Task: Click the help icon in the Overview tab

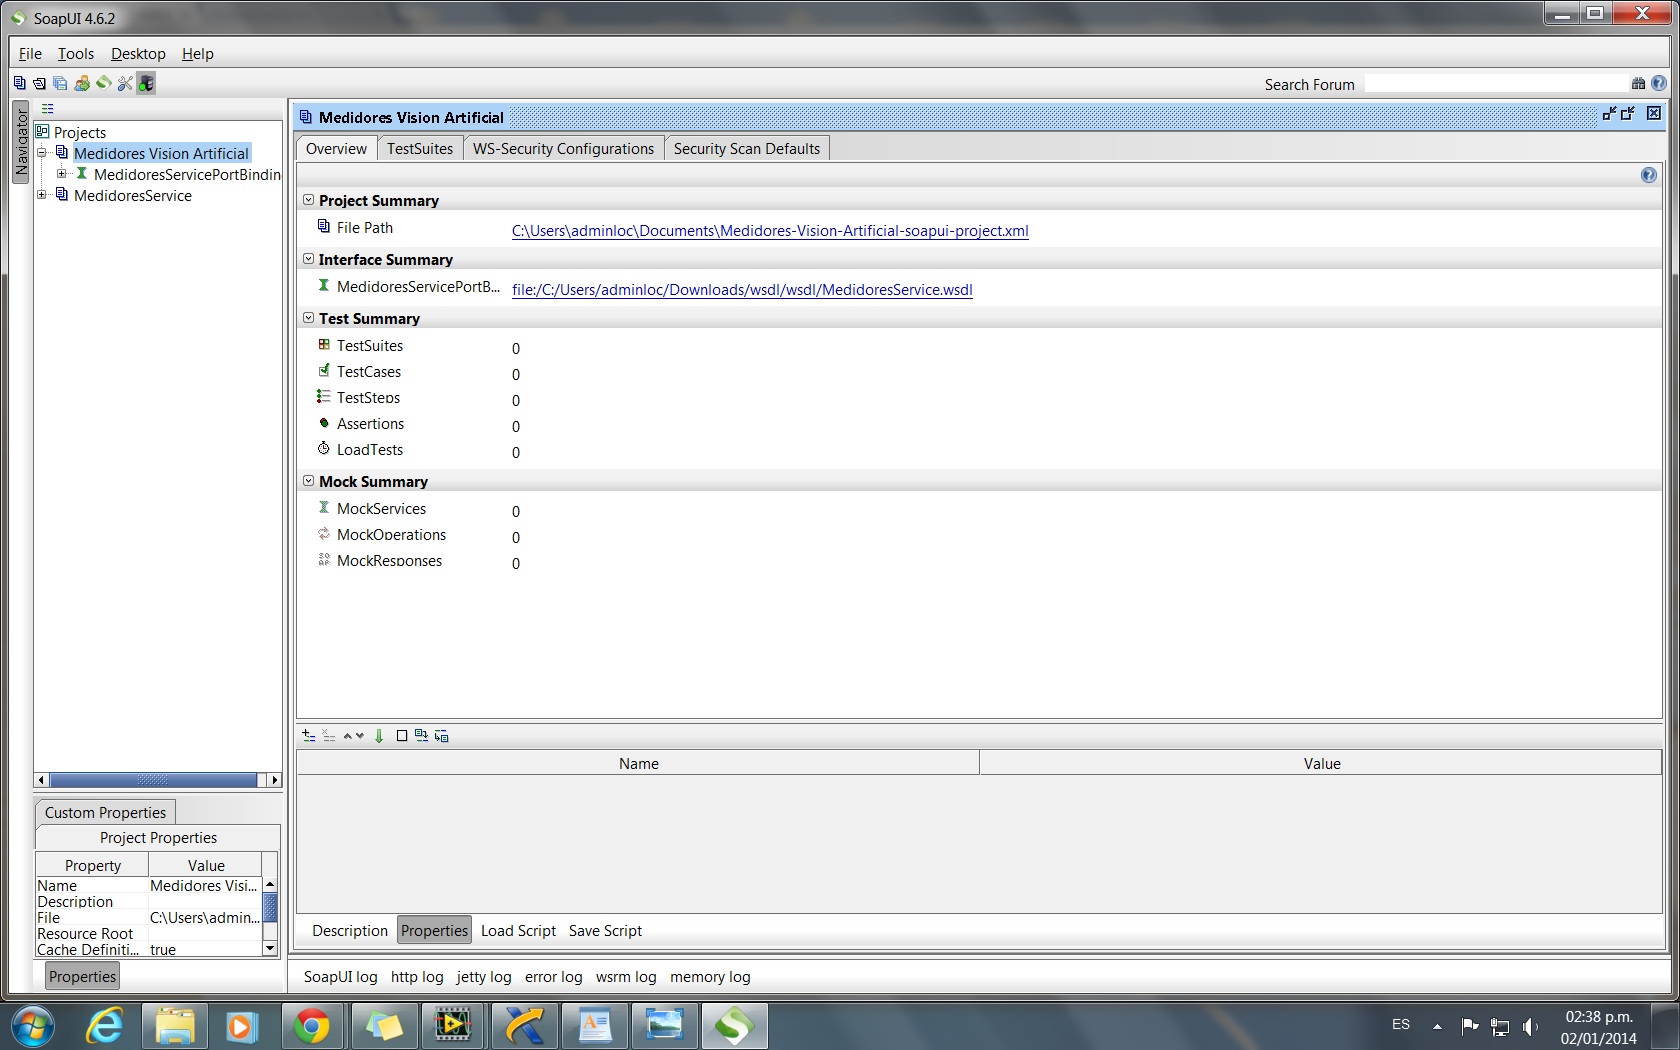Action: pyautogui.click(x=1649, y=175)
